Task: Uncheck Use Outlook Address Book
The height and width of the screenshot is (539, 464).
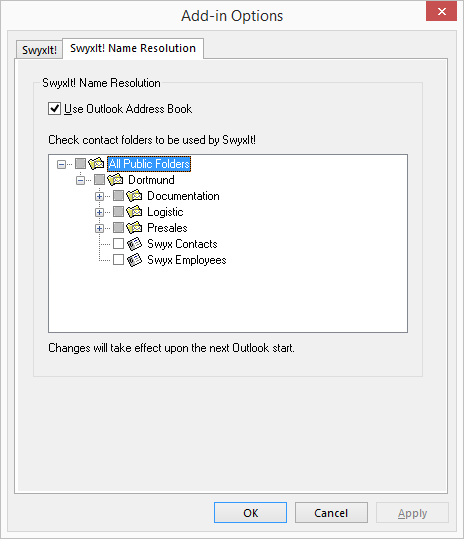Action: pyautogui.click(x=54, y=109)
